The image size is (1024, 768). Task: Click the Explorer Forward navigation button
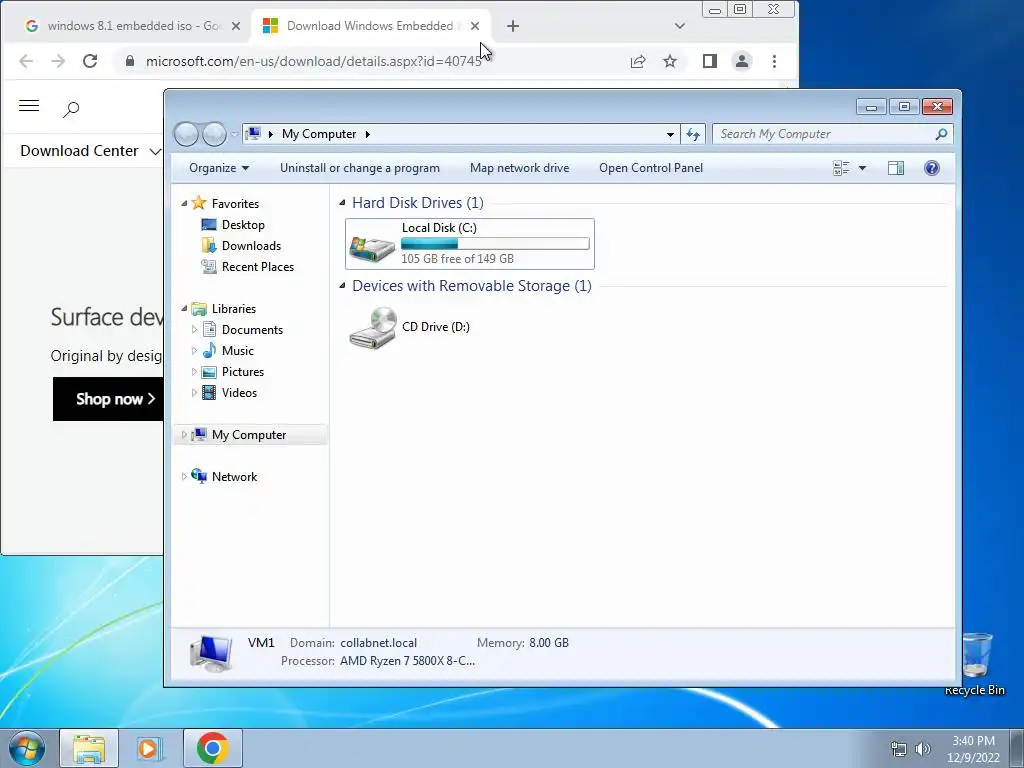coord(214,134)
